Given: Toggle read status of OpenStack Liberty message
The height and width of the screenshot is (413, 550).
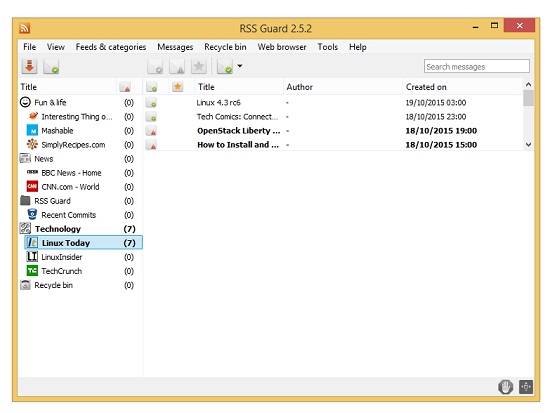Looking at the screenshot, I should (152, 131).
